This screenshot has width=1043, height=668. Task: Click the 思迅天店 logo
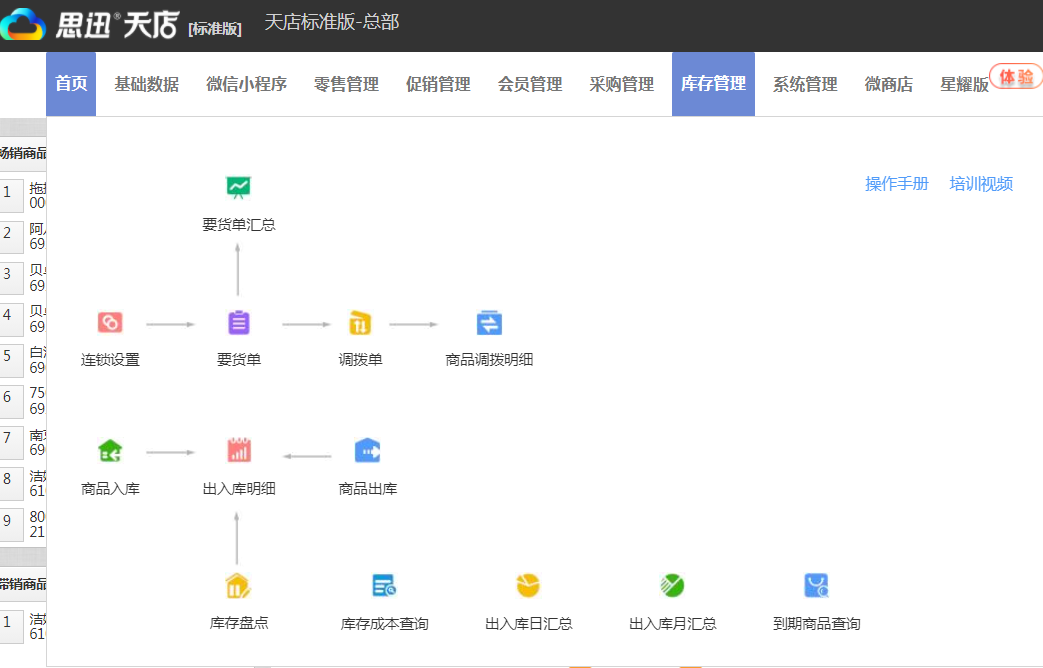click(x=90, y=25)
